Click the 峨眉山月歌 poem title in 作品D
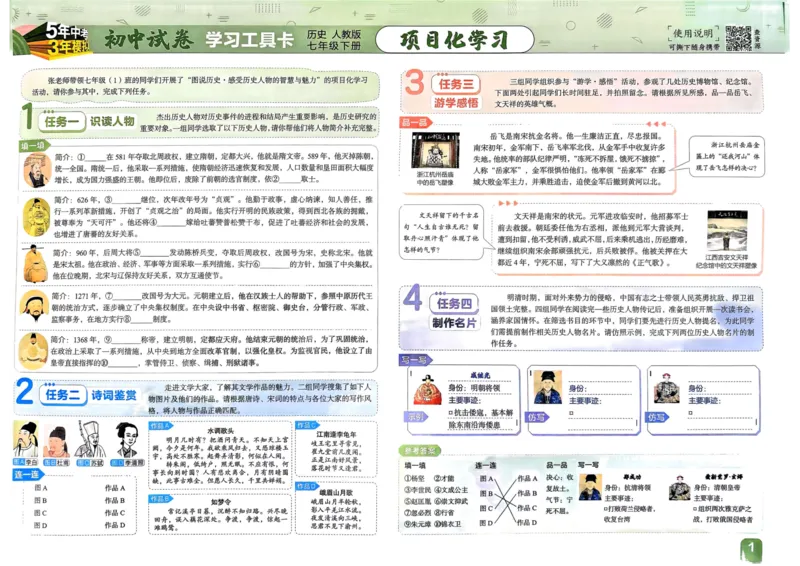 tap(336, 493)
